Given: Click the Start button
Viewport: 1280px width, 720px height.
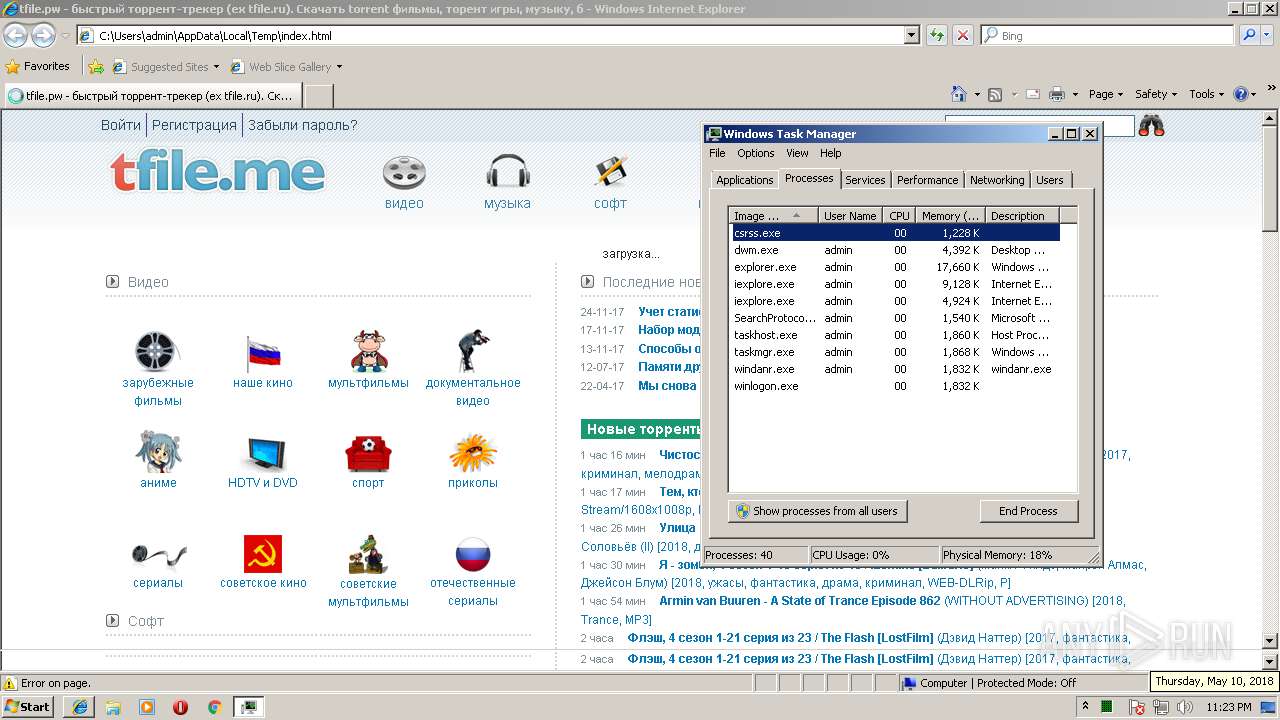Looking at the screenshot, I should click(x=28, y=707).
